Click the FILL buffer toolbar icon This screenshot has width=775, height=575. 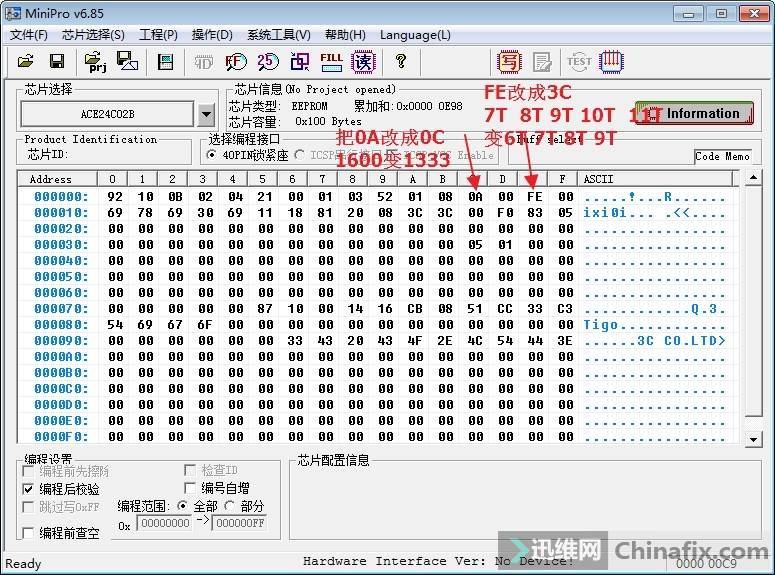(332, 61)
